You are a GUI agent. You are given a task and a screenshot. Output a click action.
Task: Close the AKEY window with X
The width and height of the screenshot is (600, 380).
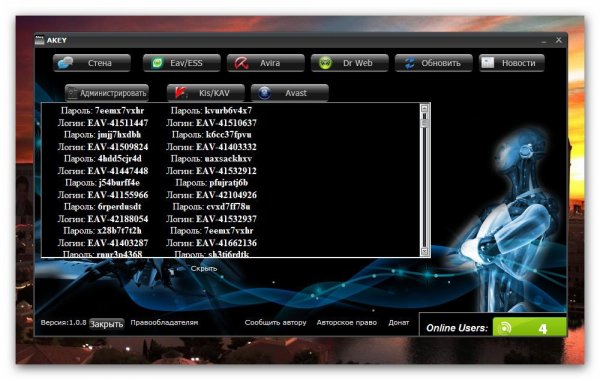tap(559, 40)
